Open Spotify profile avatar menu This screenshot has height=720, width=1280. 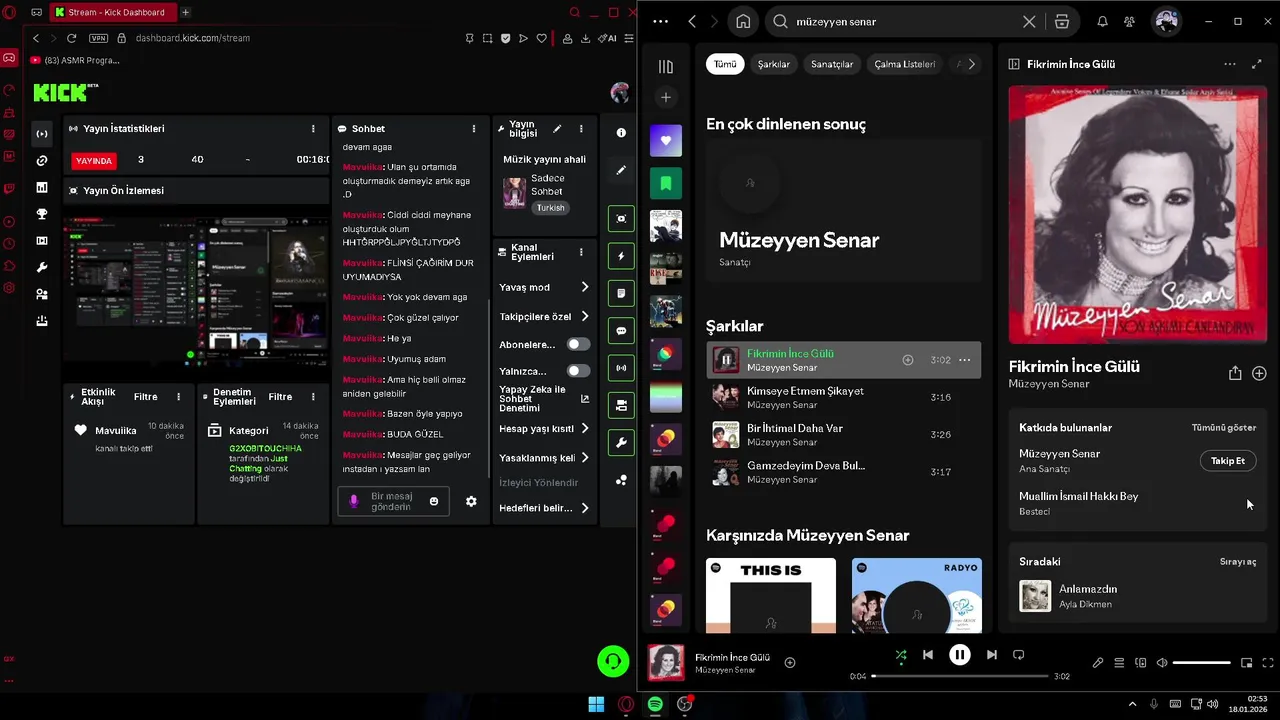pyautogui.click(x=1166, y=21)
